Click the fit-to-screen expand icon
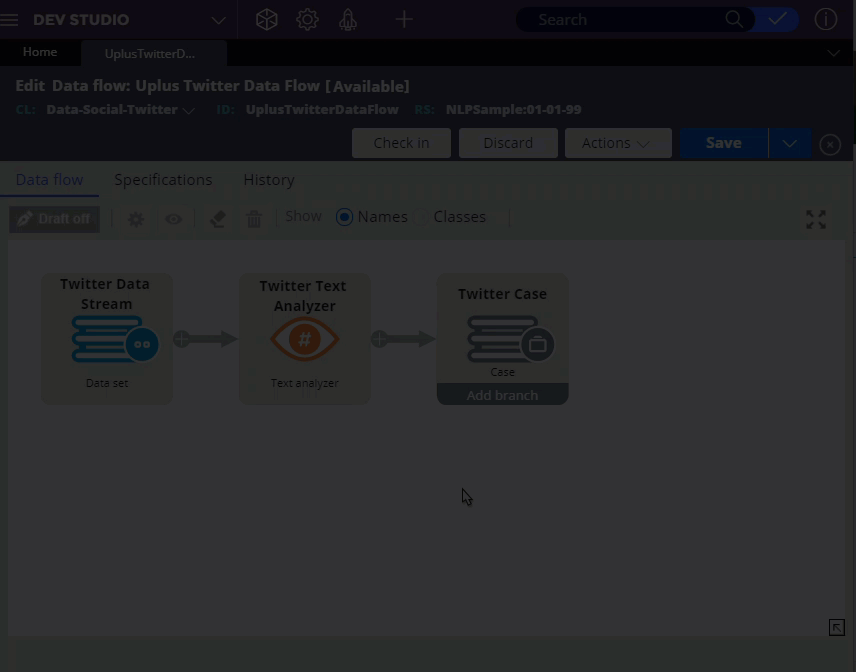Image resolution: width=856 pixels, height=672 pixels. 816,220
